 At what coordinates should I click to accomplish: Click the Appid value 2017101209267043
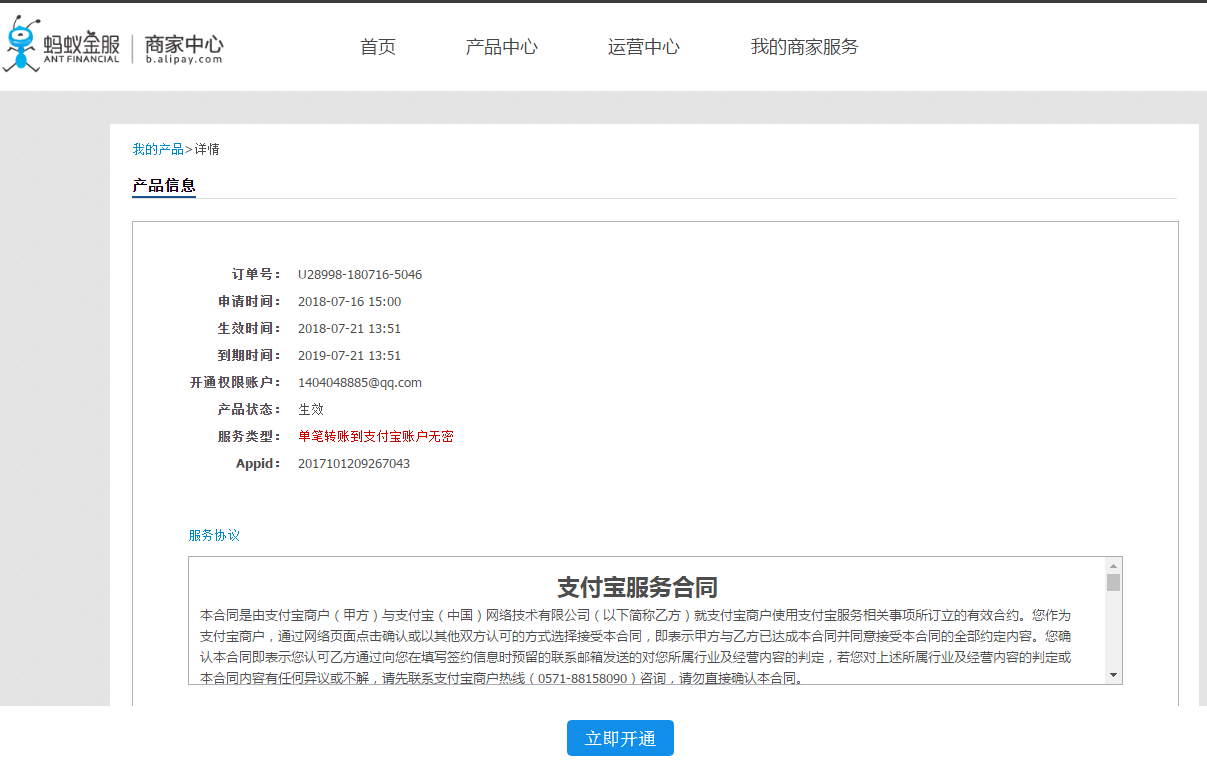click(354, 463)
